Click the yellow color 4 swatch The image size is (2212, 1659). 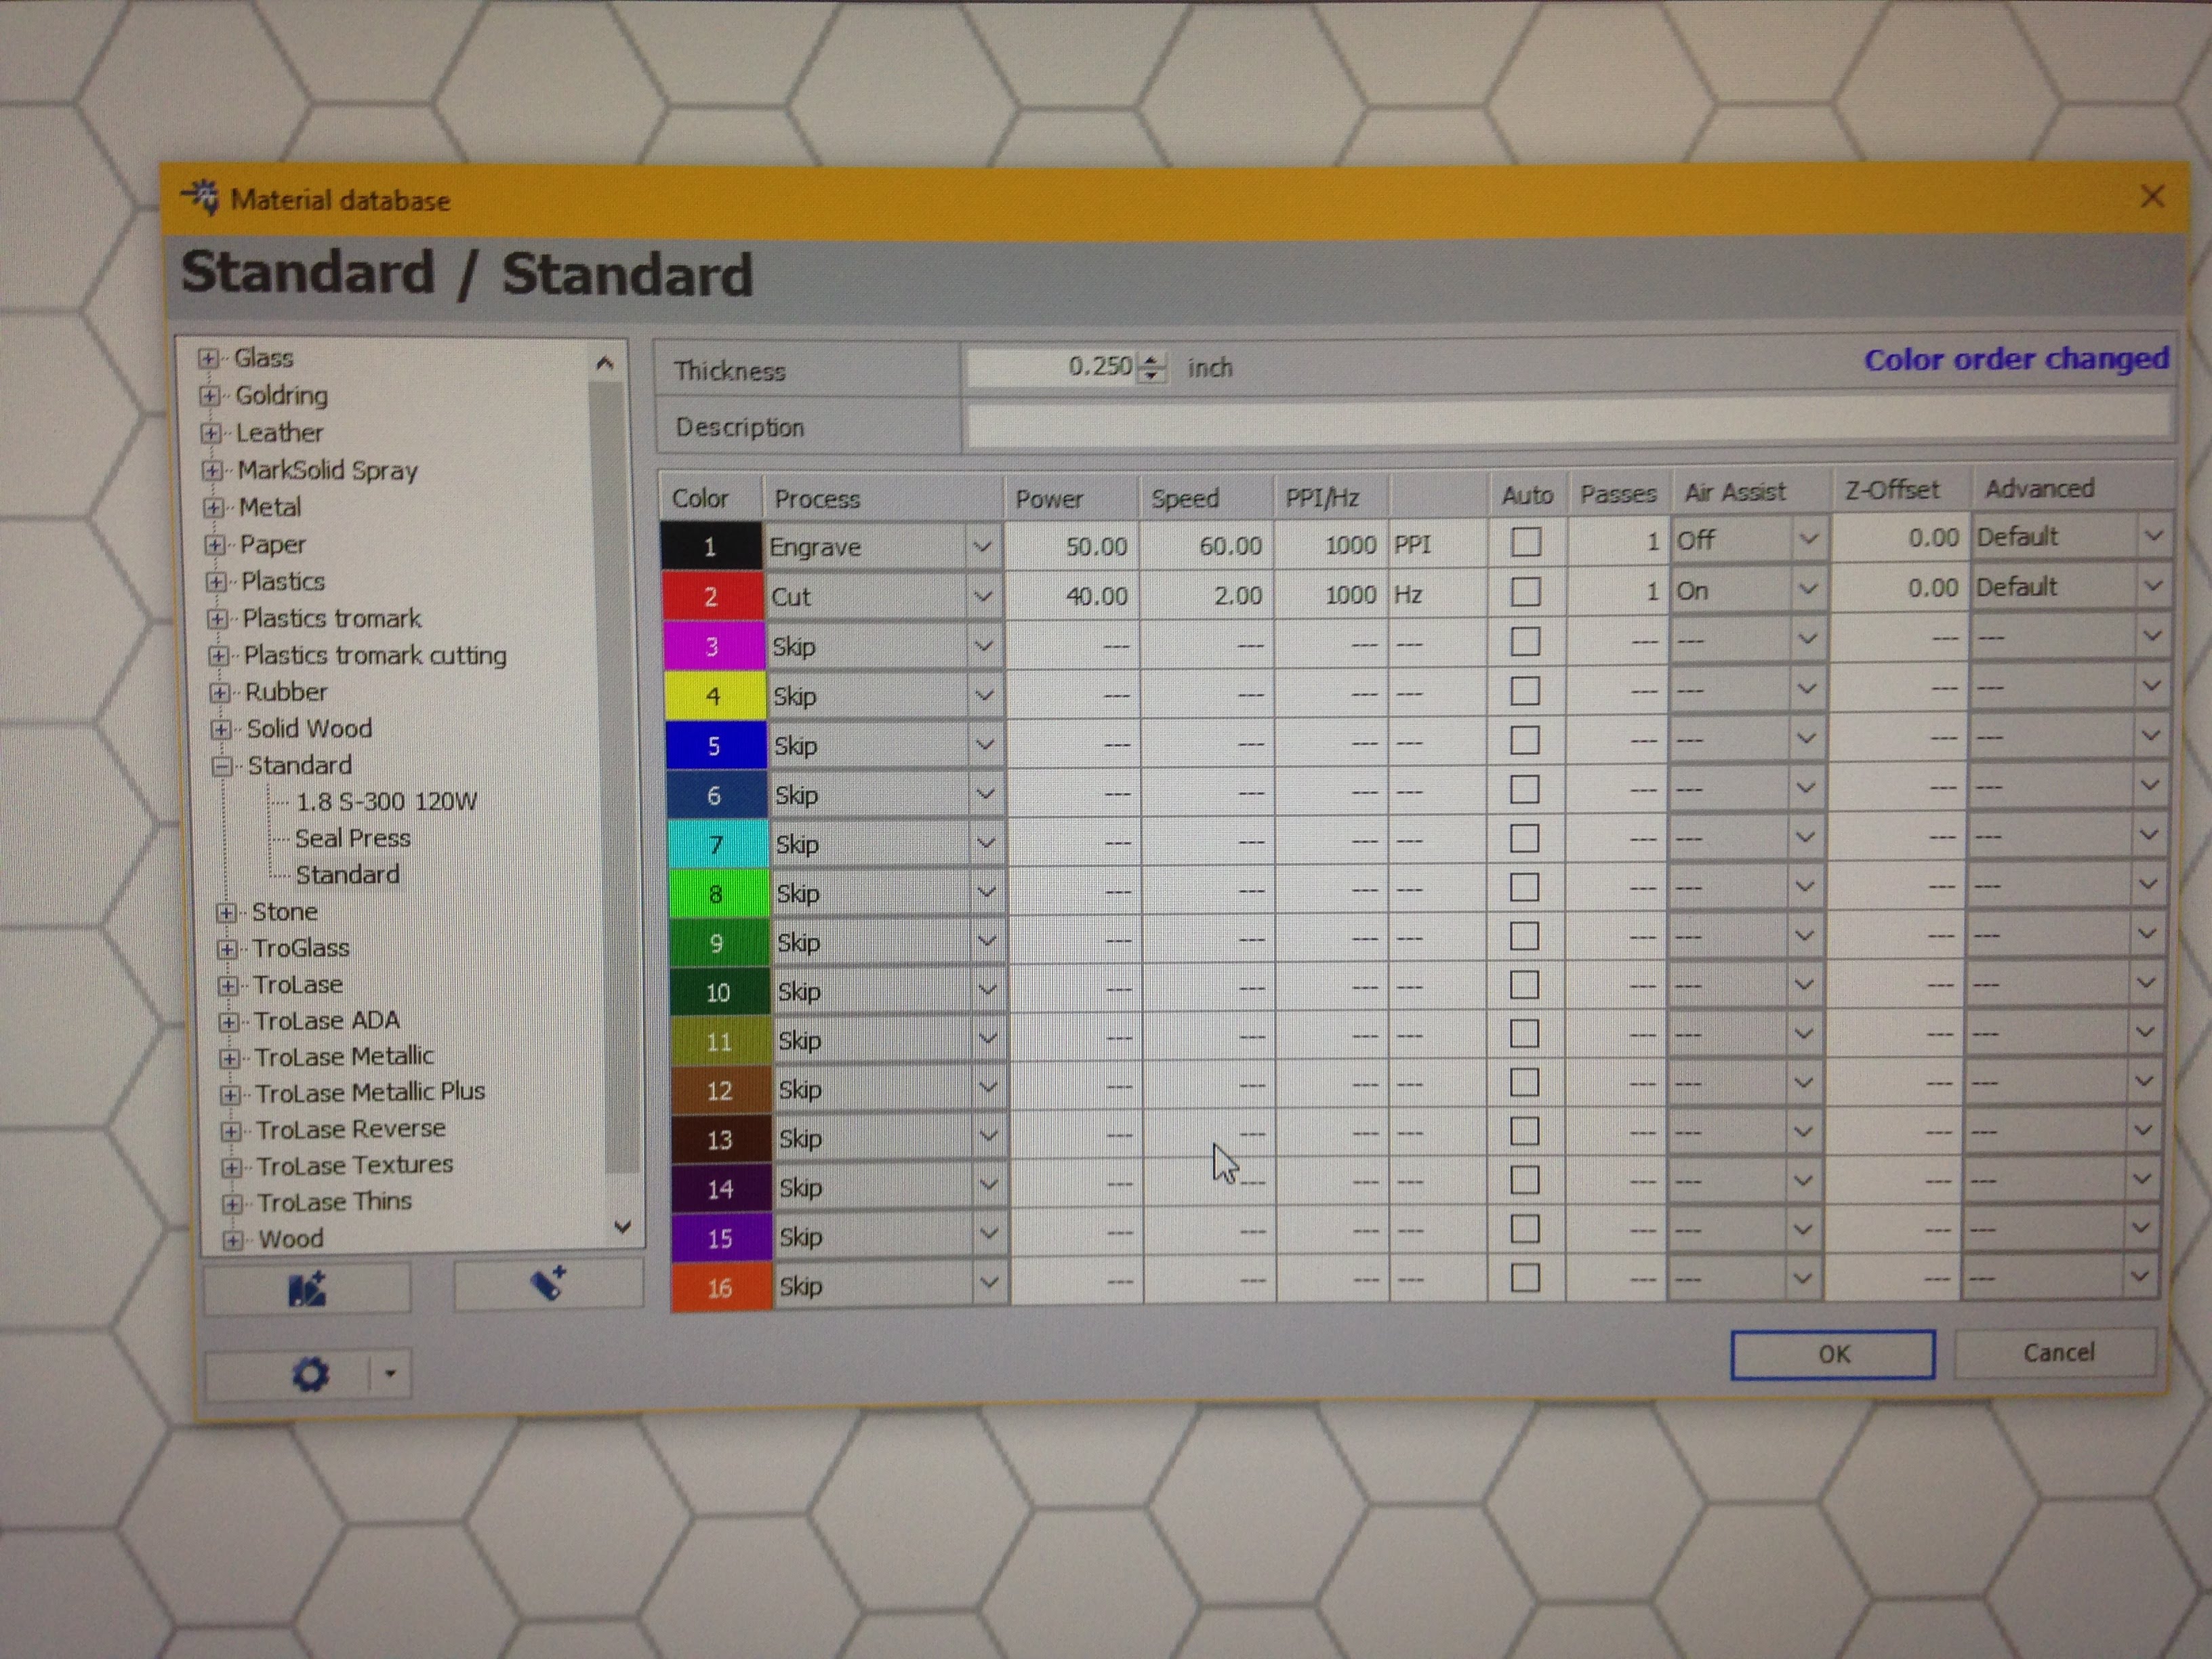tap(714, 696)
